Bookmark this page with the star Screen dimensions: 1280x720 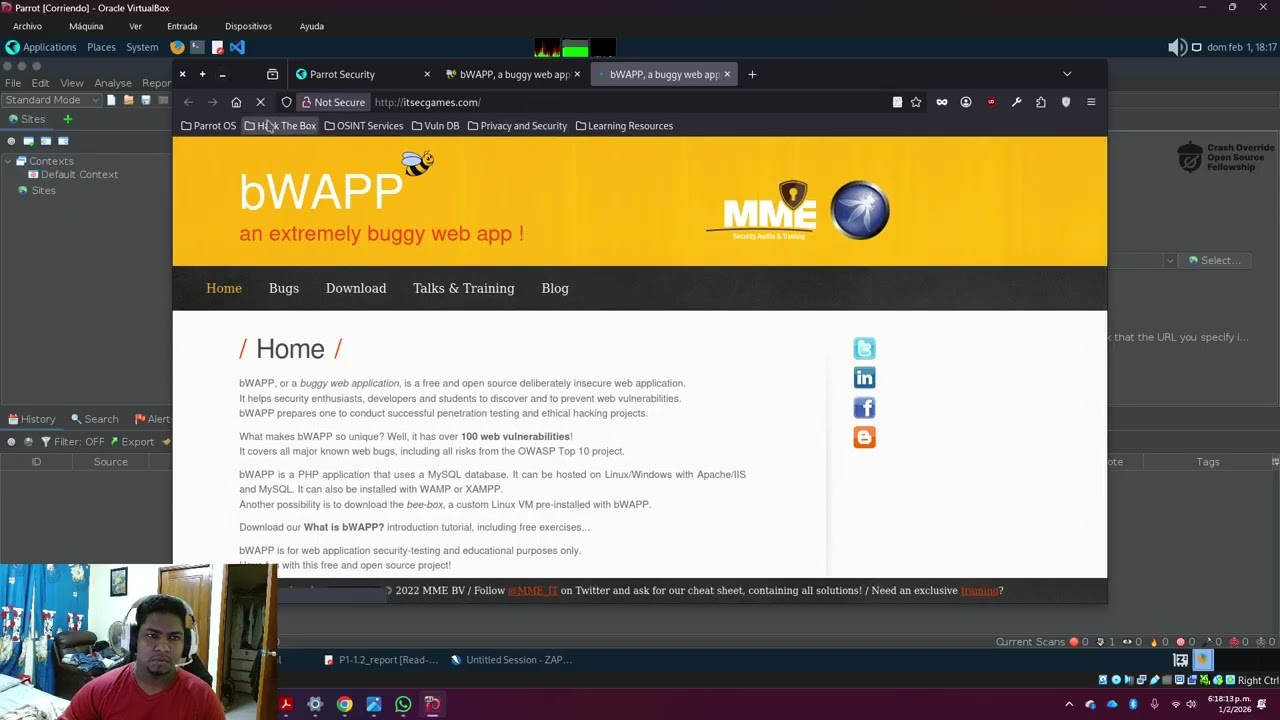click(x=916, y=102)
